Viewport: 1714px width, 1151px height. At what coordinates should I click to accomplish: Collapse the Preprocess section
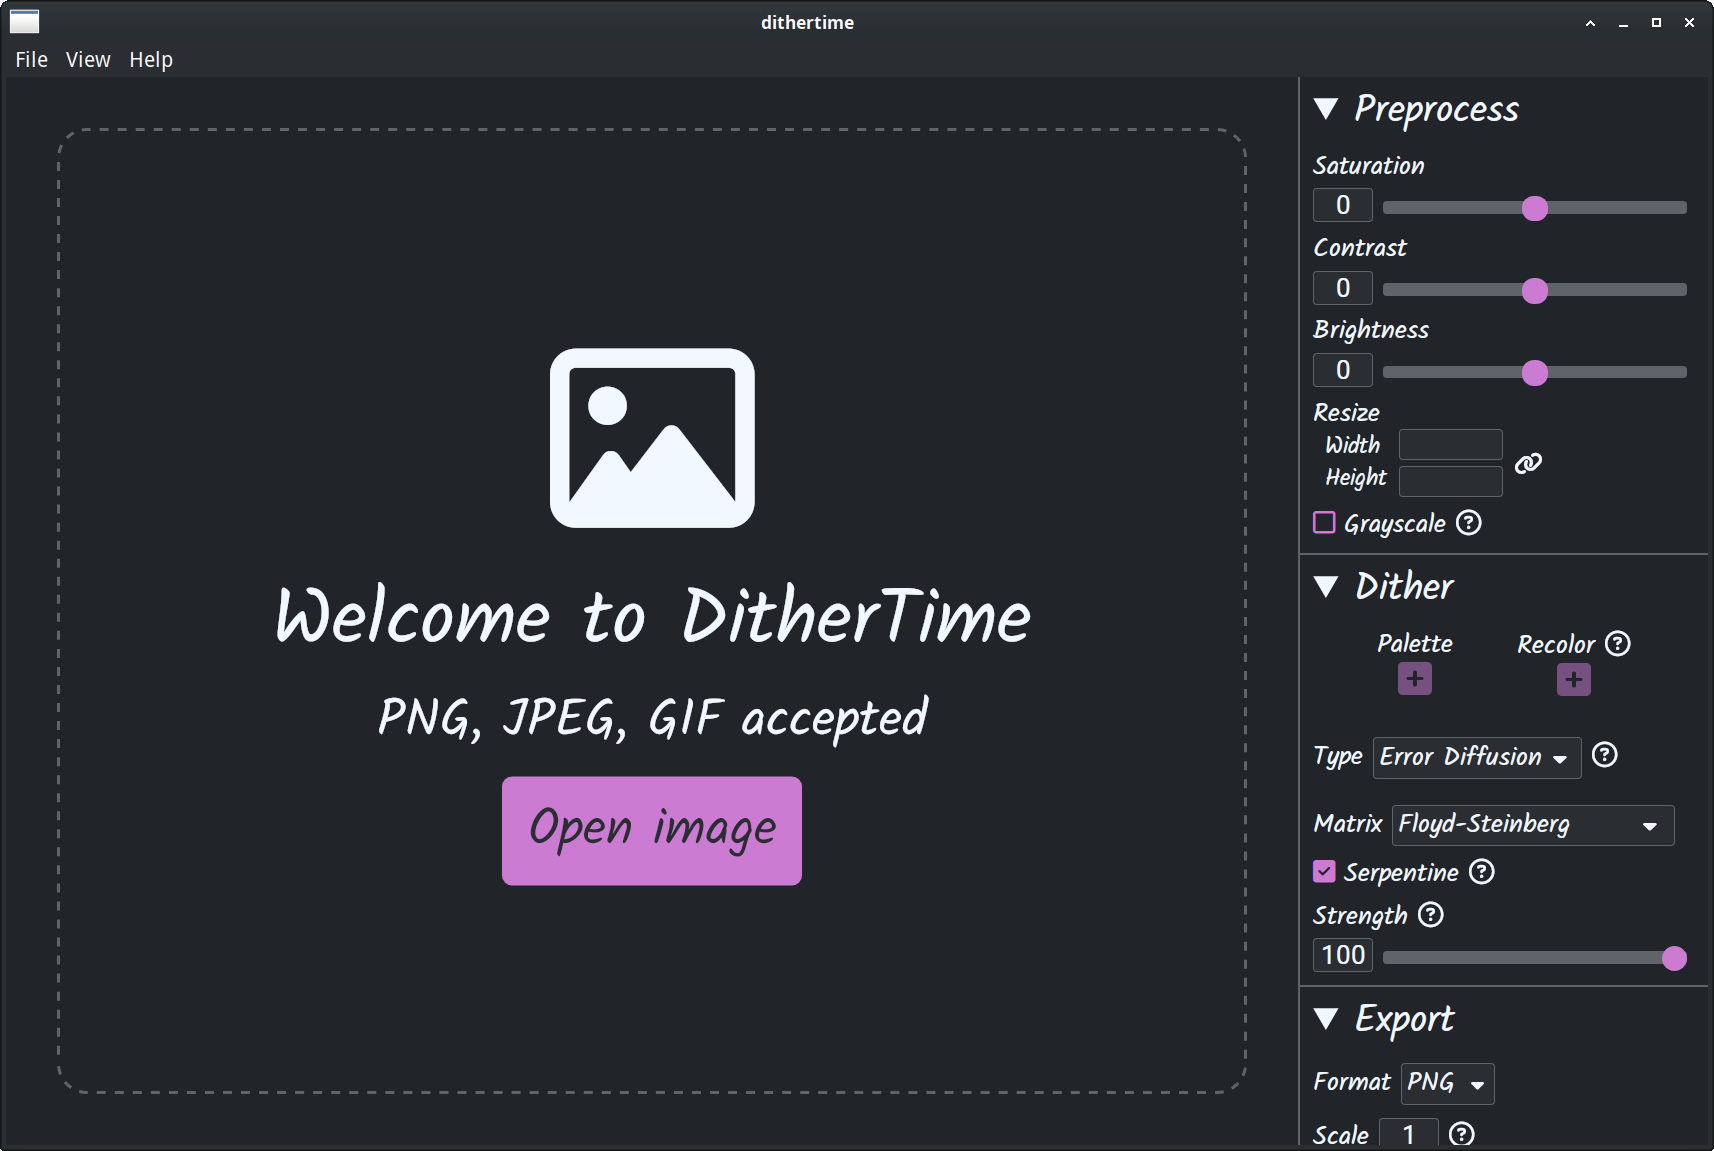click(1326, 109)
